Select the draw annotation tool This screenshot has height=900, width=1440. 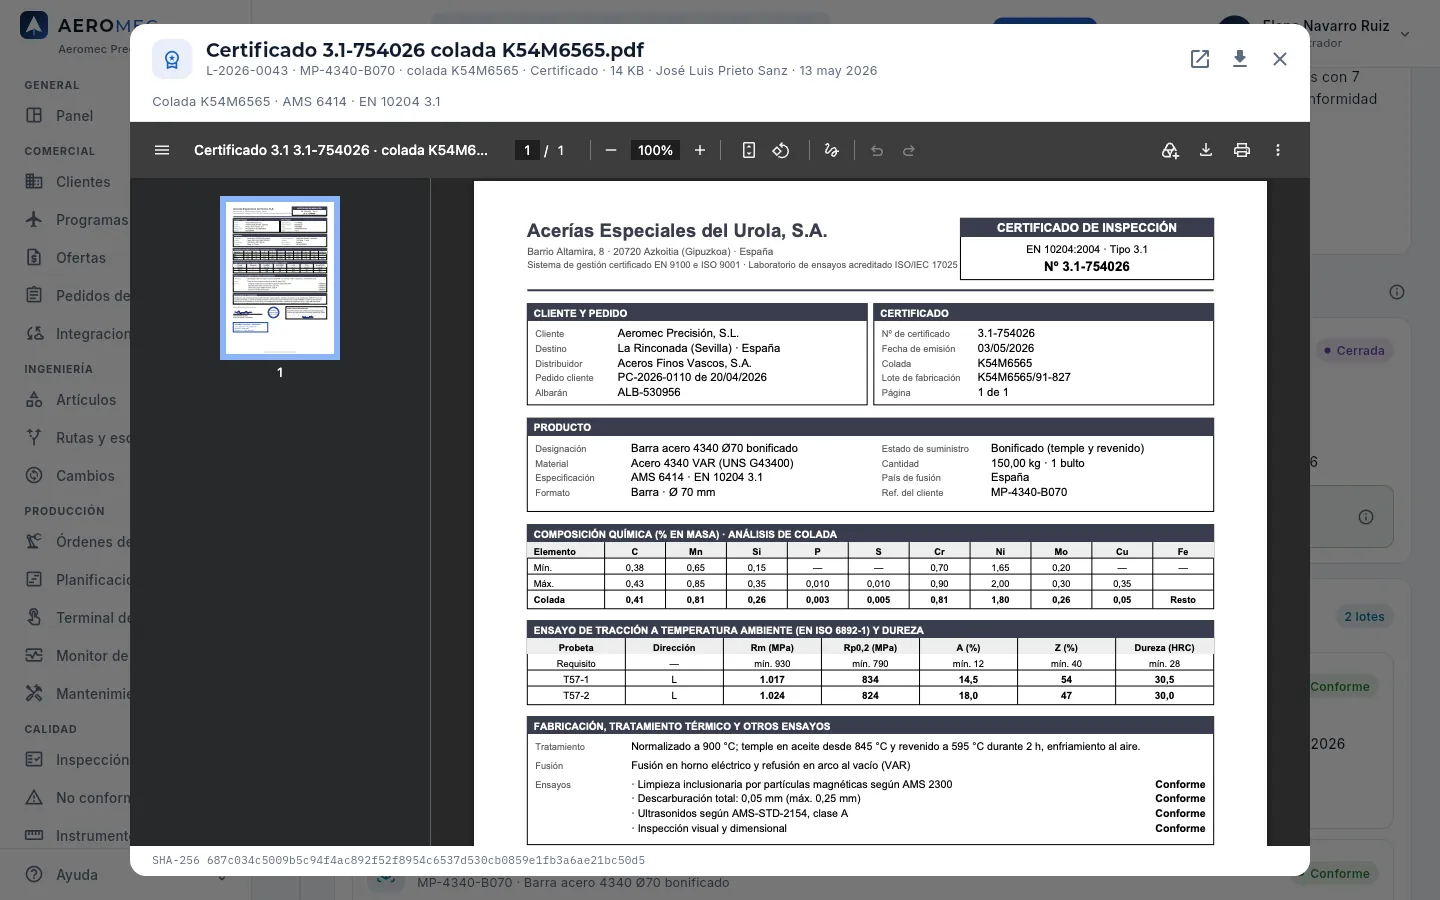click(x=831, y=150)
